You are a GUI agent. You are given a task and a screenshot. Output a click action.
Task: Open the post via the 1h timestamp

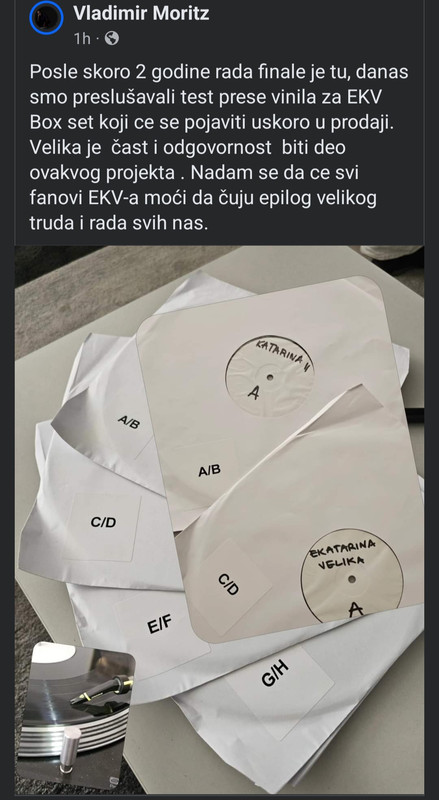(82, 39)
